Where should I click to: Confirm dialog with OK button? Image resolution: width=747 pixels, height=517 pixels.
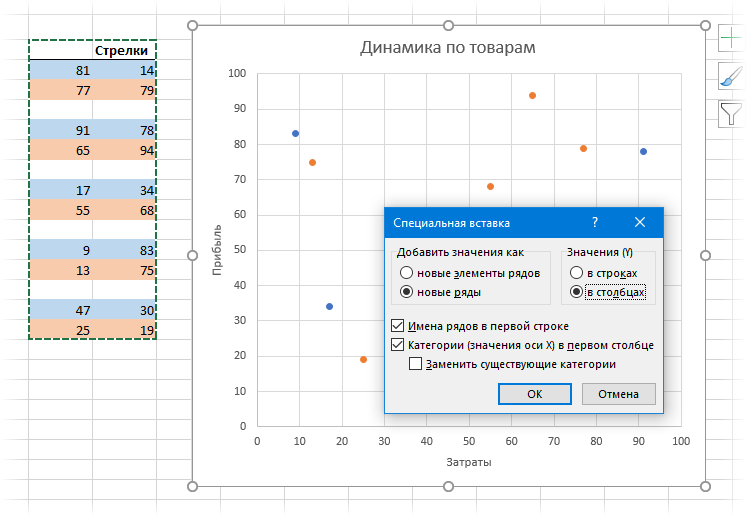(x=535, y=394)
